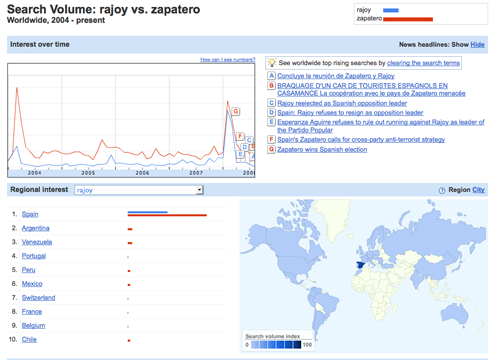Switch regional view to City

coord(478,190)
